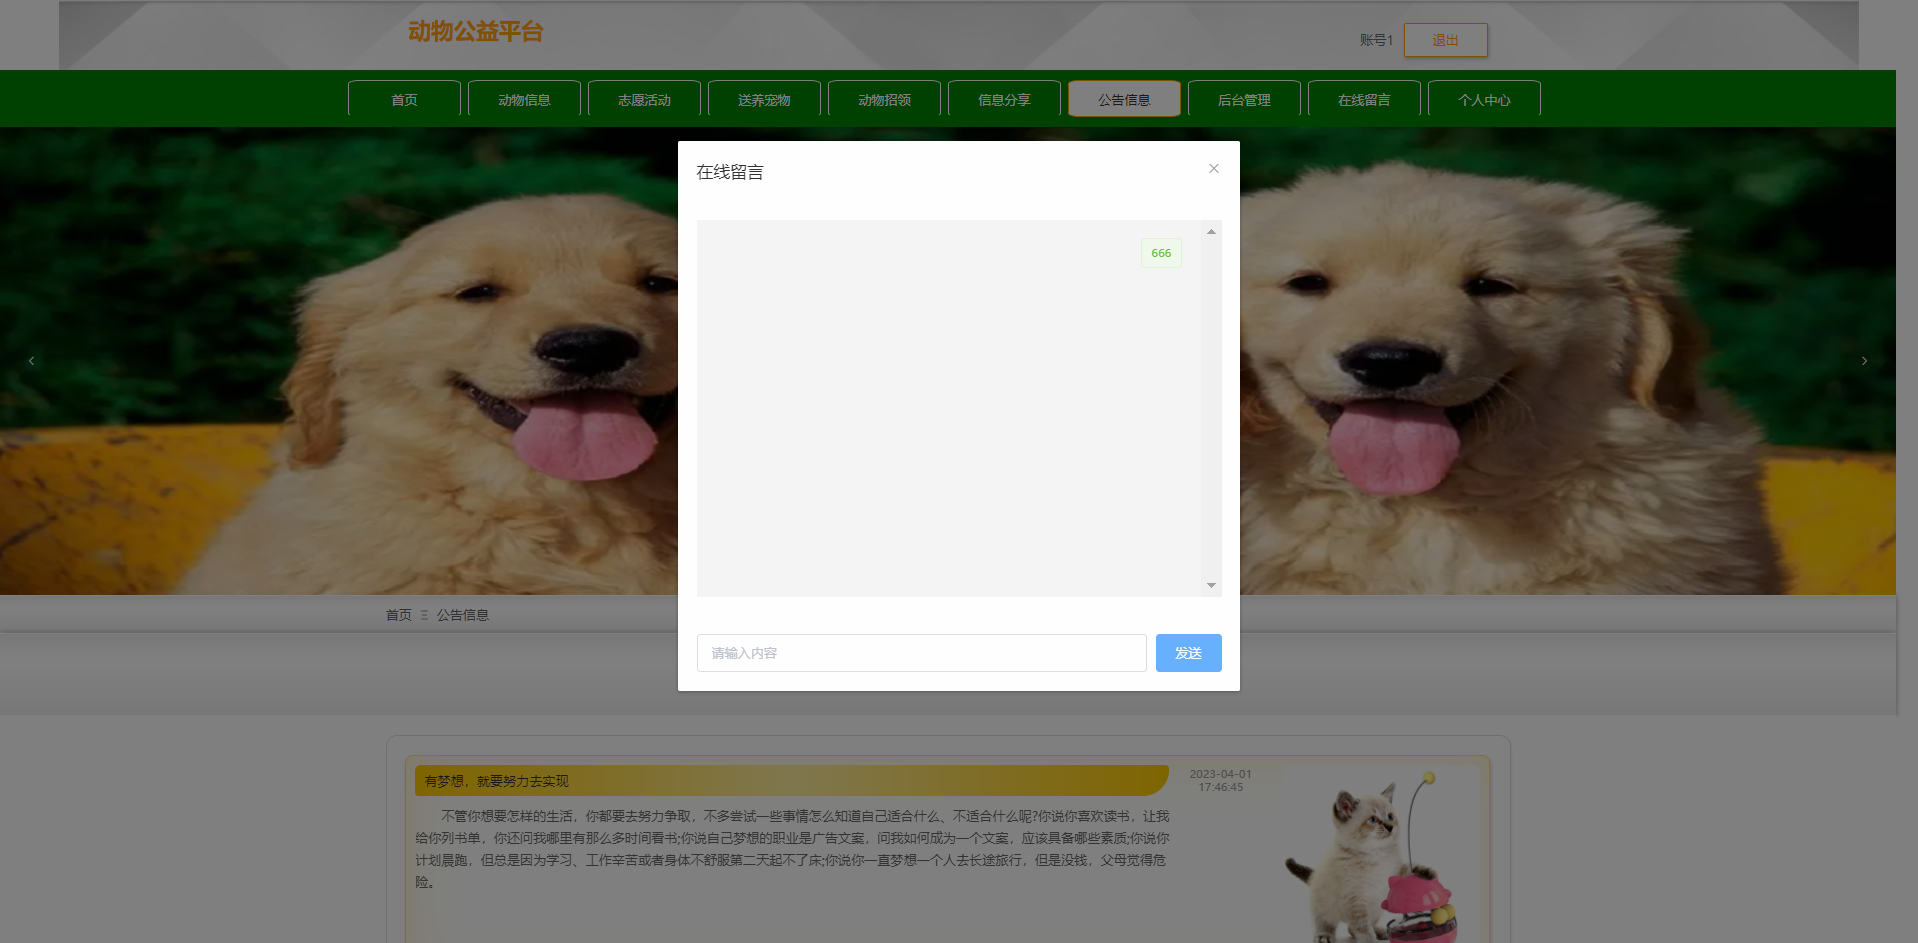This screenshot has width=1918, height=943.
Task: Click the 发送 send button
Action: pos(1188,653)
